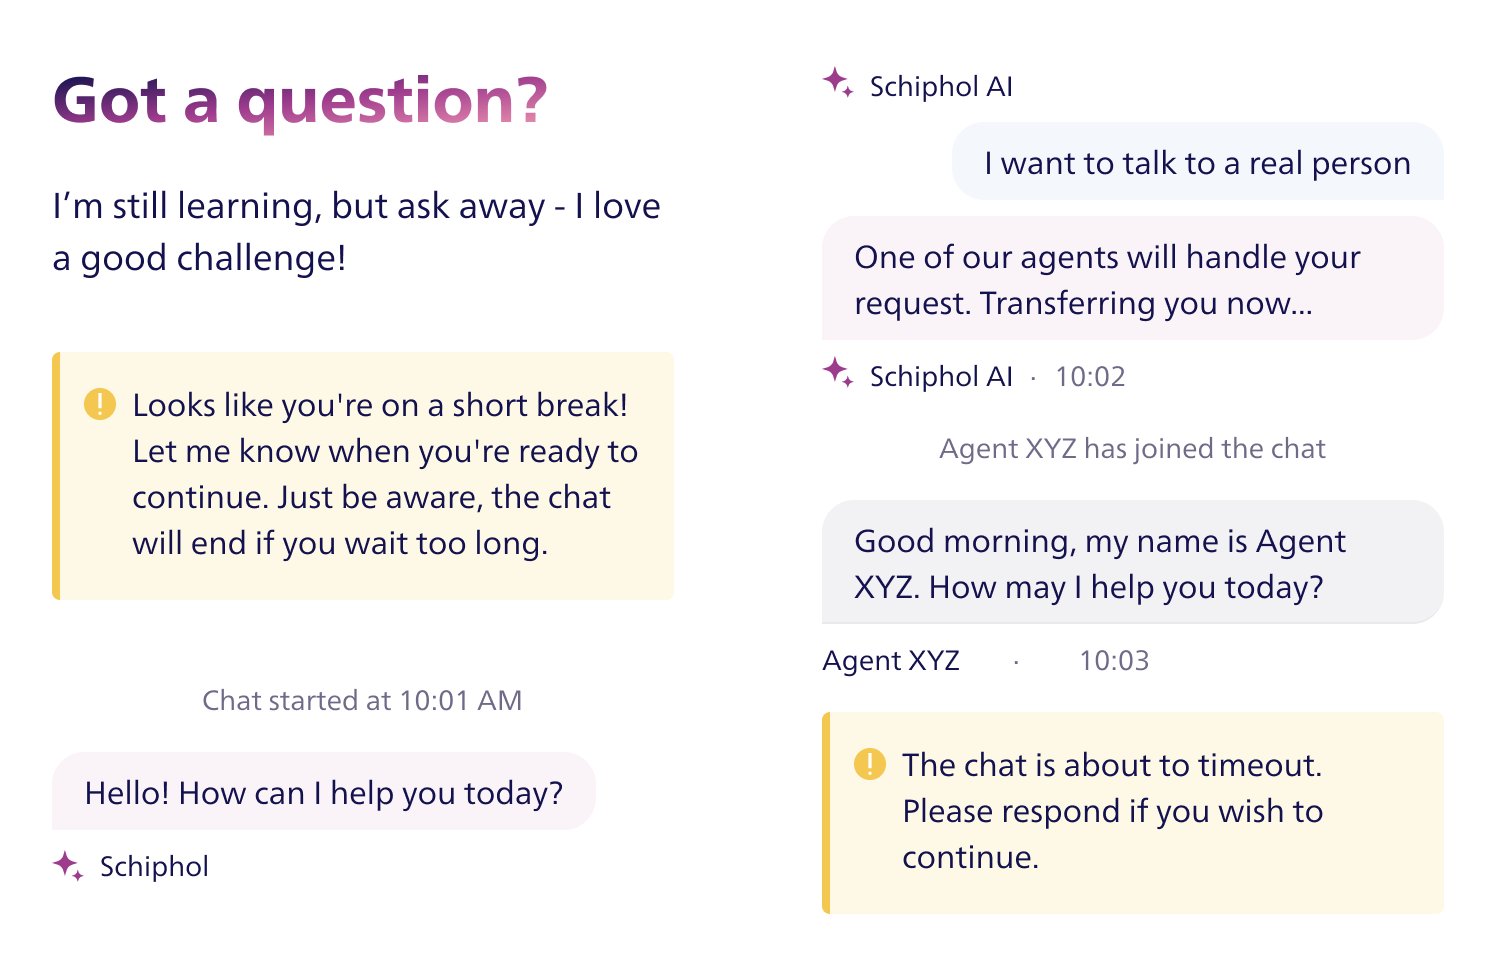Click the sparkle icon beside top Schiphol AI label

838,83
